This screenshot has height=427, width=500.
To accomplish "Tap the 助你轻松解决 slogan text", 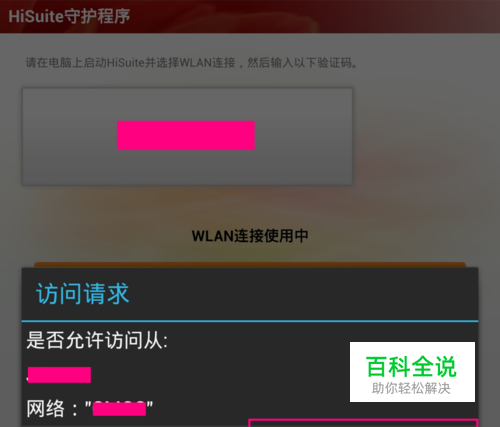I will coord(411,388).
